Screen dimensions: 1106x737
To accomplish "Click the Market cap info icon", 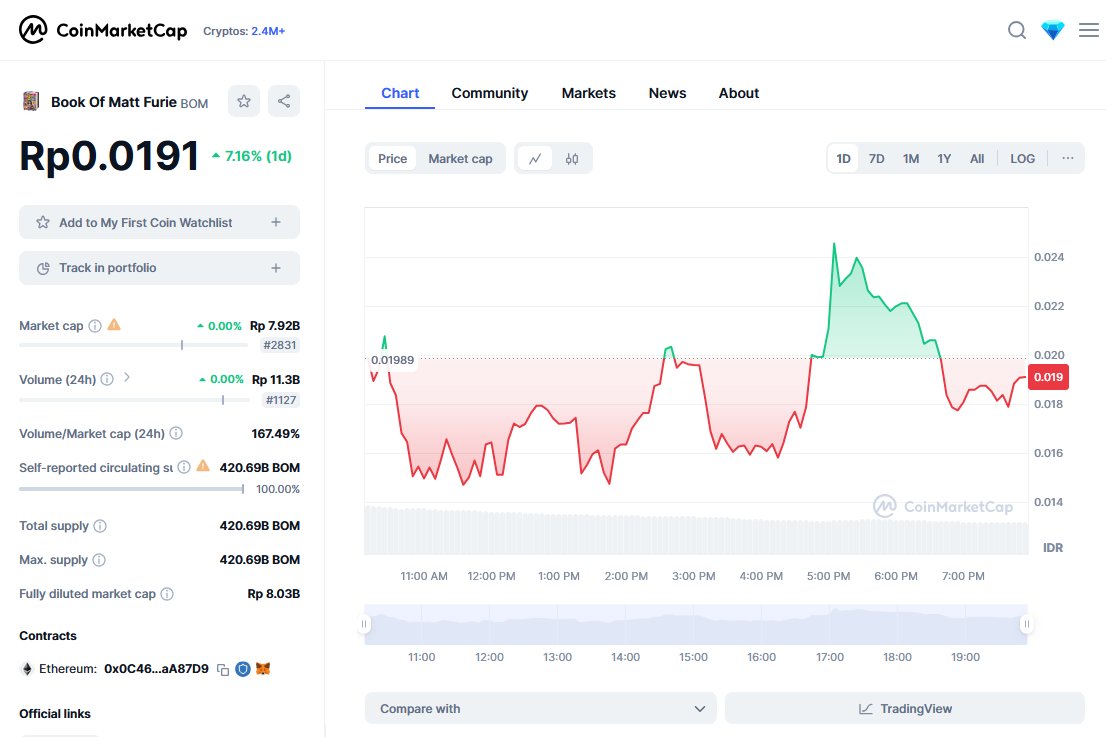I will tap(95, 325).
